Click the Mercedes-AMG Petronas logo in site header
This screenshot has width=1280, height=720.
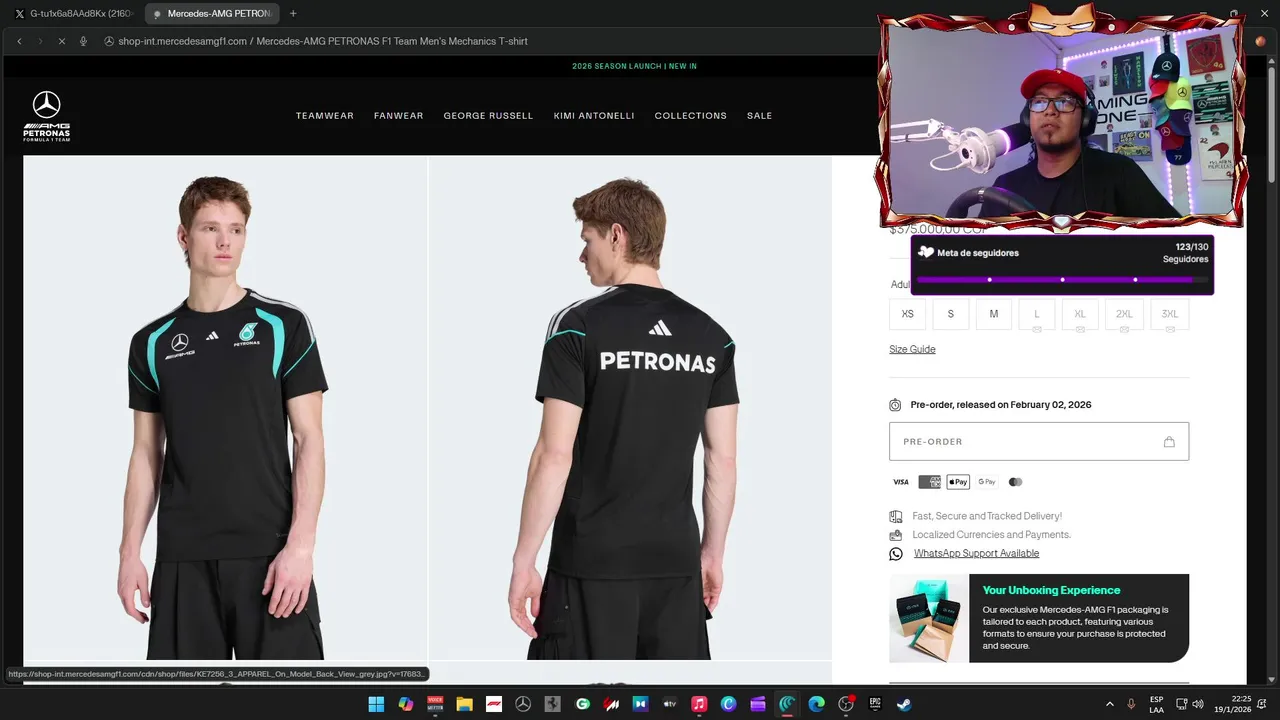tap(47, 116)
